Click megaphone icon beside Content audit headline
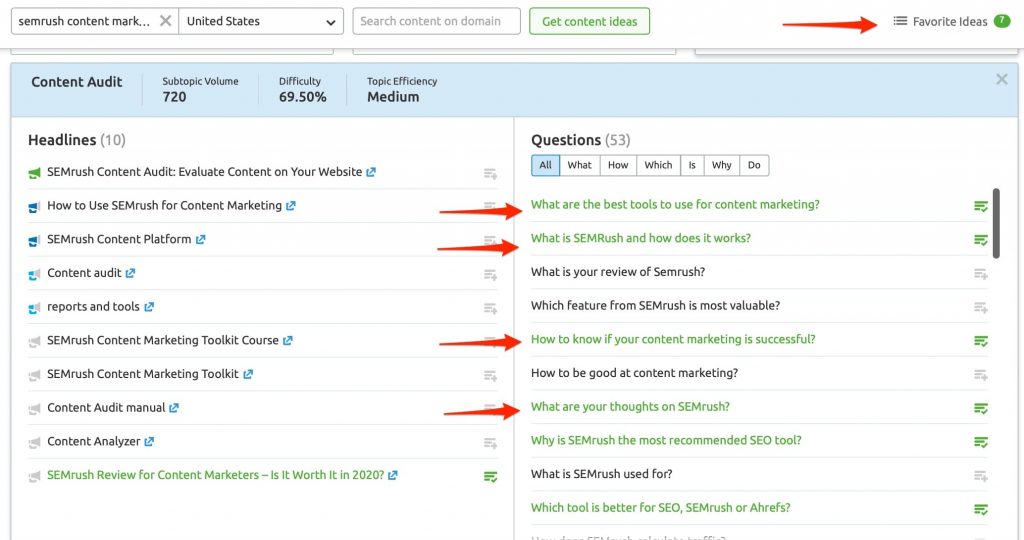Viewport: 1024px width, 540px height. pyautogui.click(x=35, y=274)
